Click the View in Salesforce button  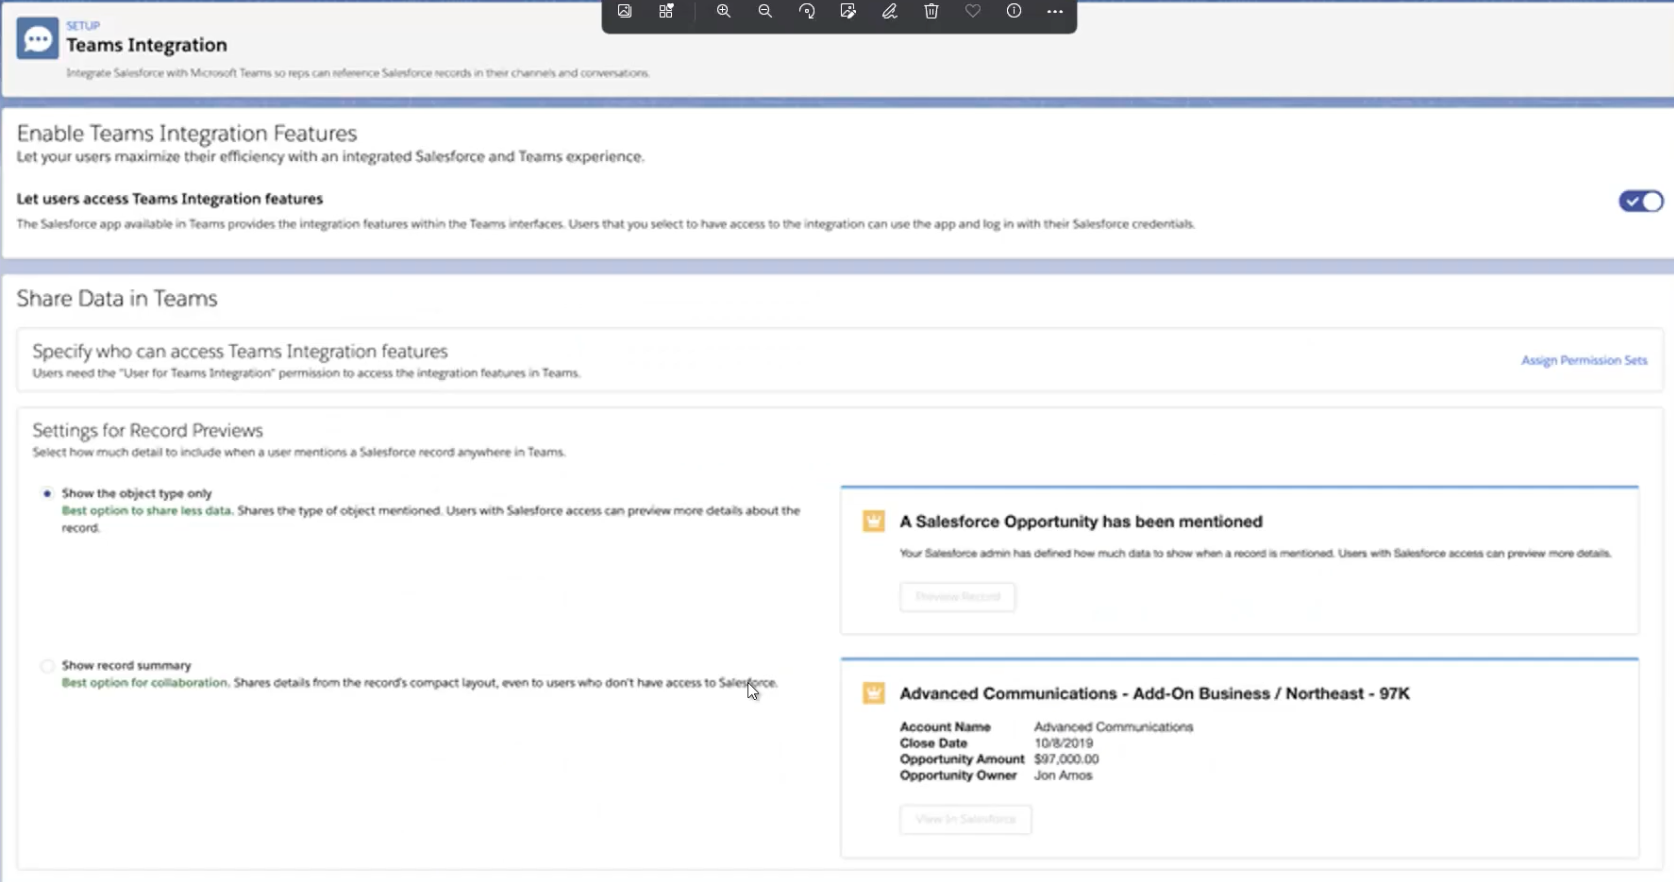(x=965, y=819)
